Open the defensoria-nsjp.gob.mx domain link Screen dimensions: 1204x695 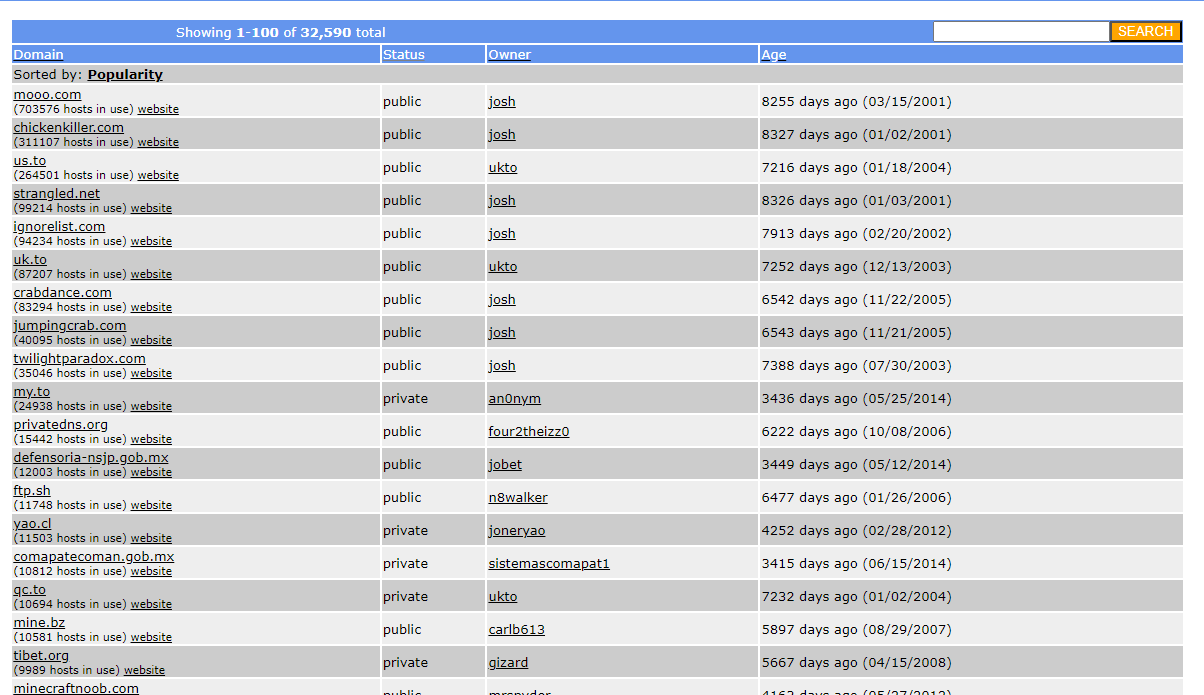(91, 458)
